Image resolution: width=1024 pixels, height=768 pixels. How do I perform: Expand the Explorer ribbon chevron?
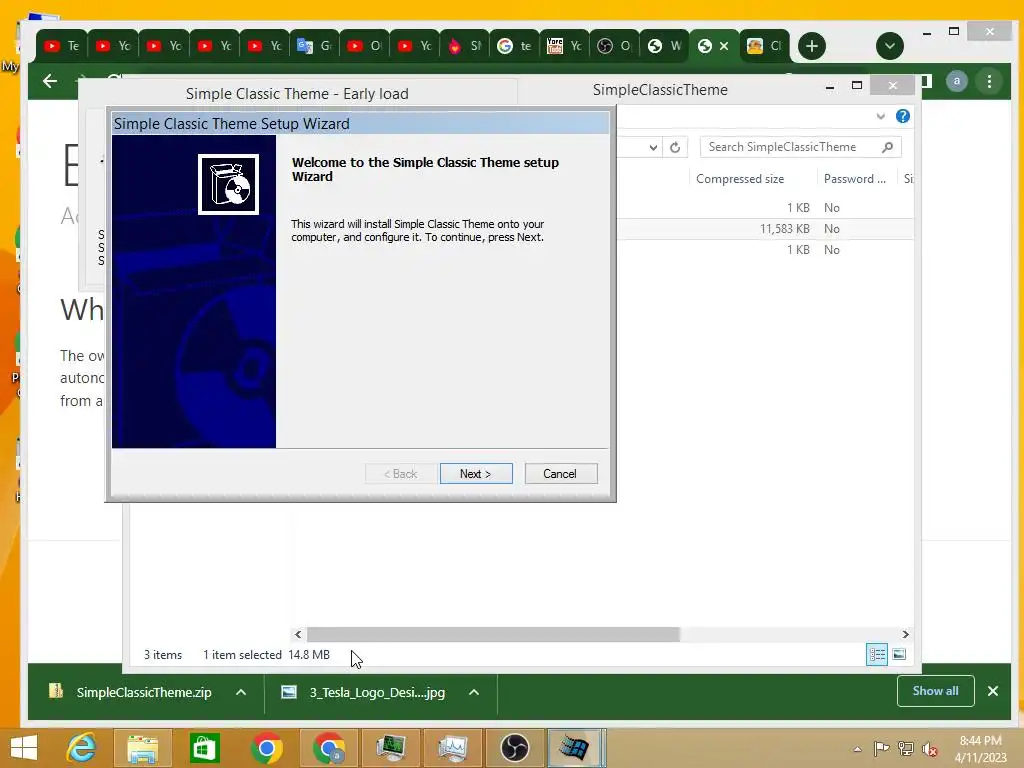[x=880, y=116]
